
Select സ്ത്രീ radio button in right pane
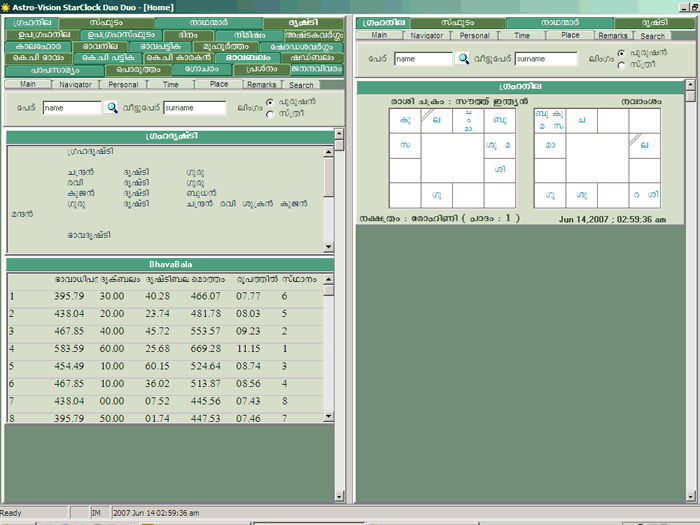click(621, 65)
